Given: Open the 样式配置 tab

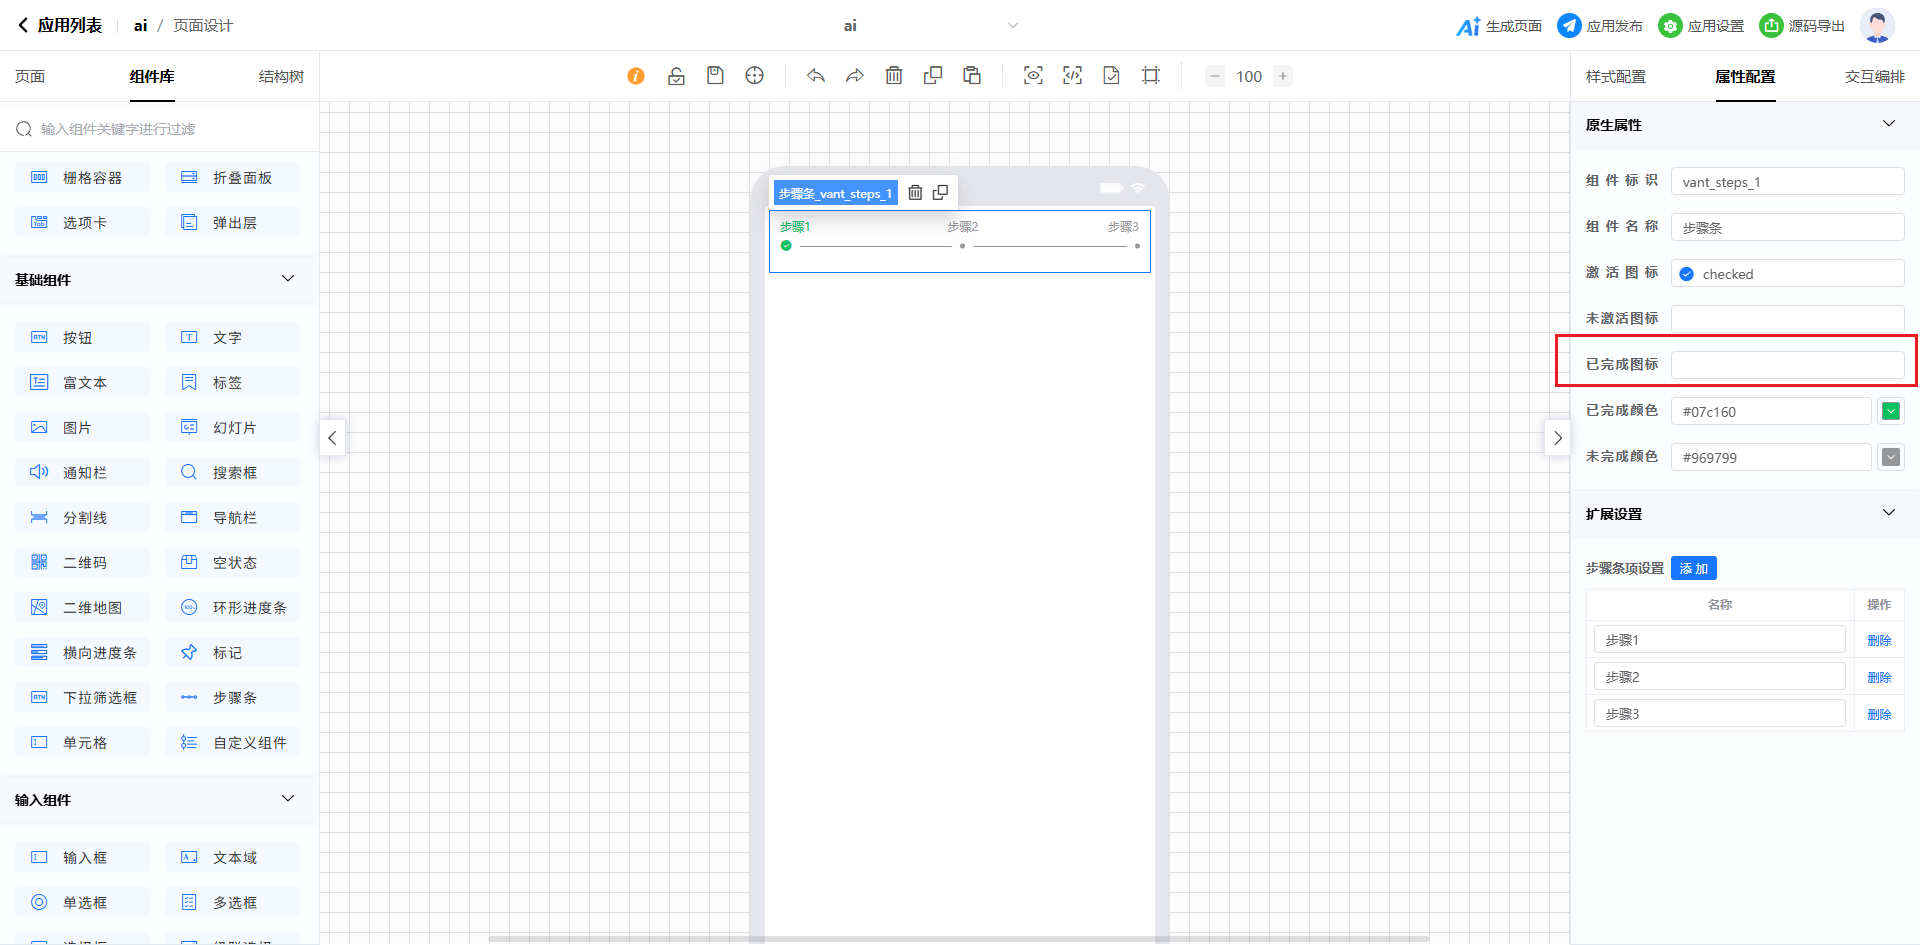Looking at the screenshot, I should coord(1615,77).
